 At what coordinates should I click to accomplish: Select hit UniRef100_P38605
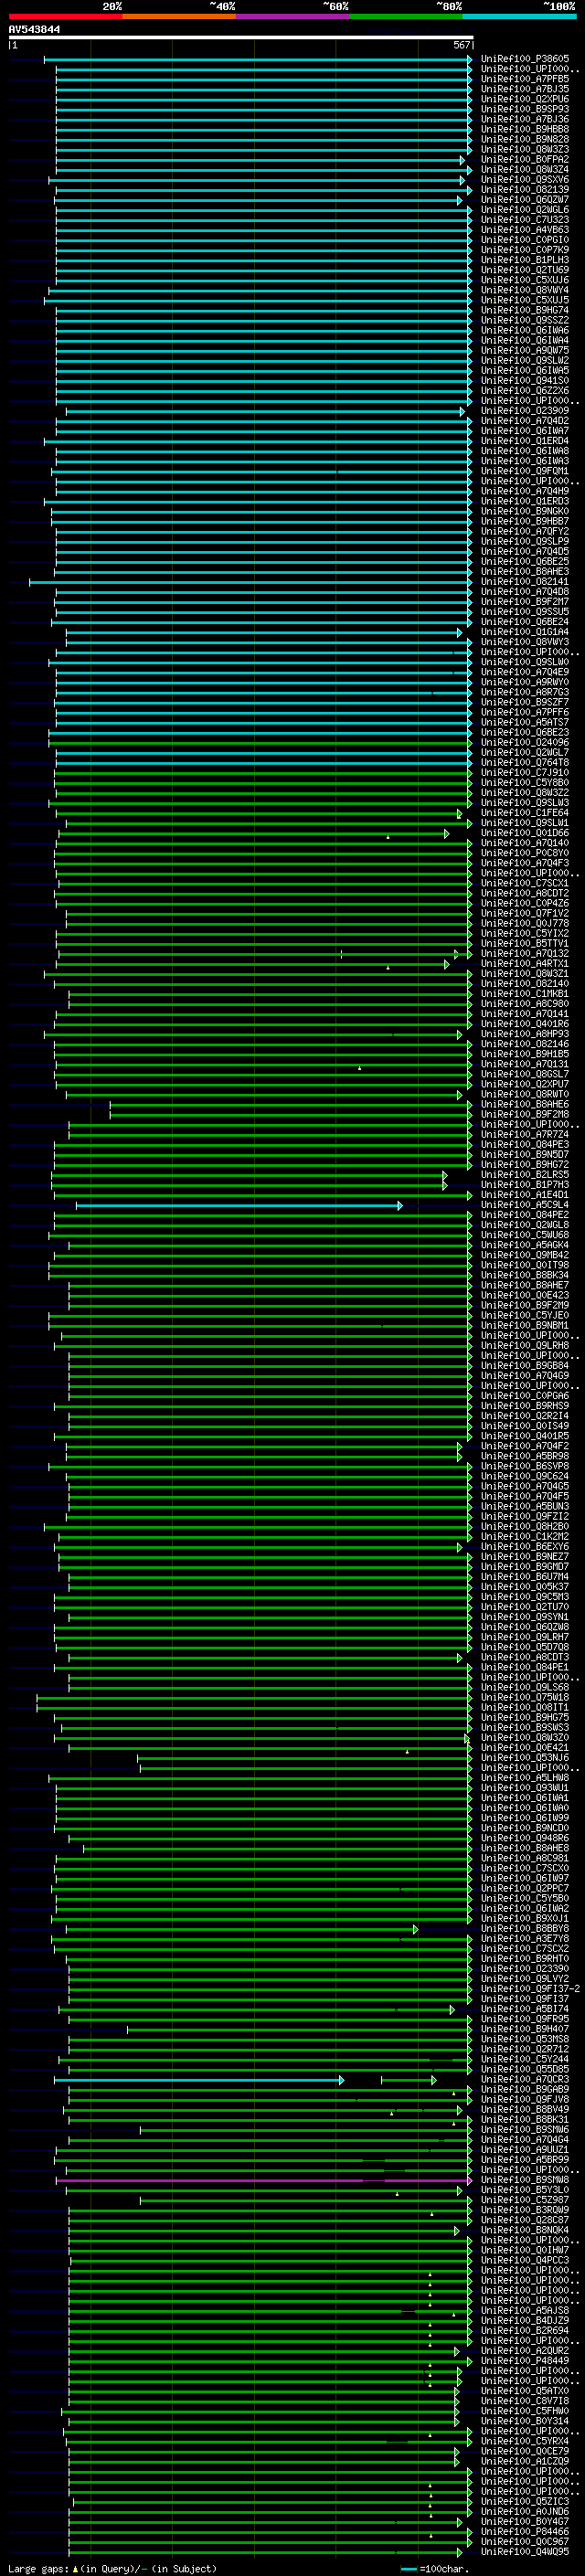[x=524, y=59]
